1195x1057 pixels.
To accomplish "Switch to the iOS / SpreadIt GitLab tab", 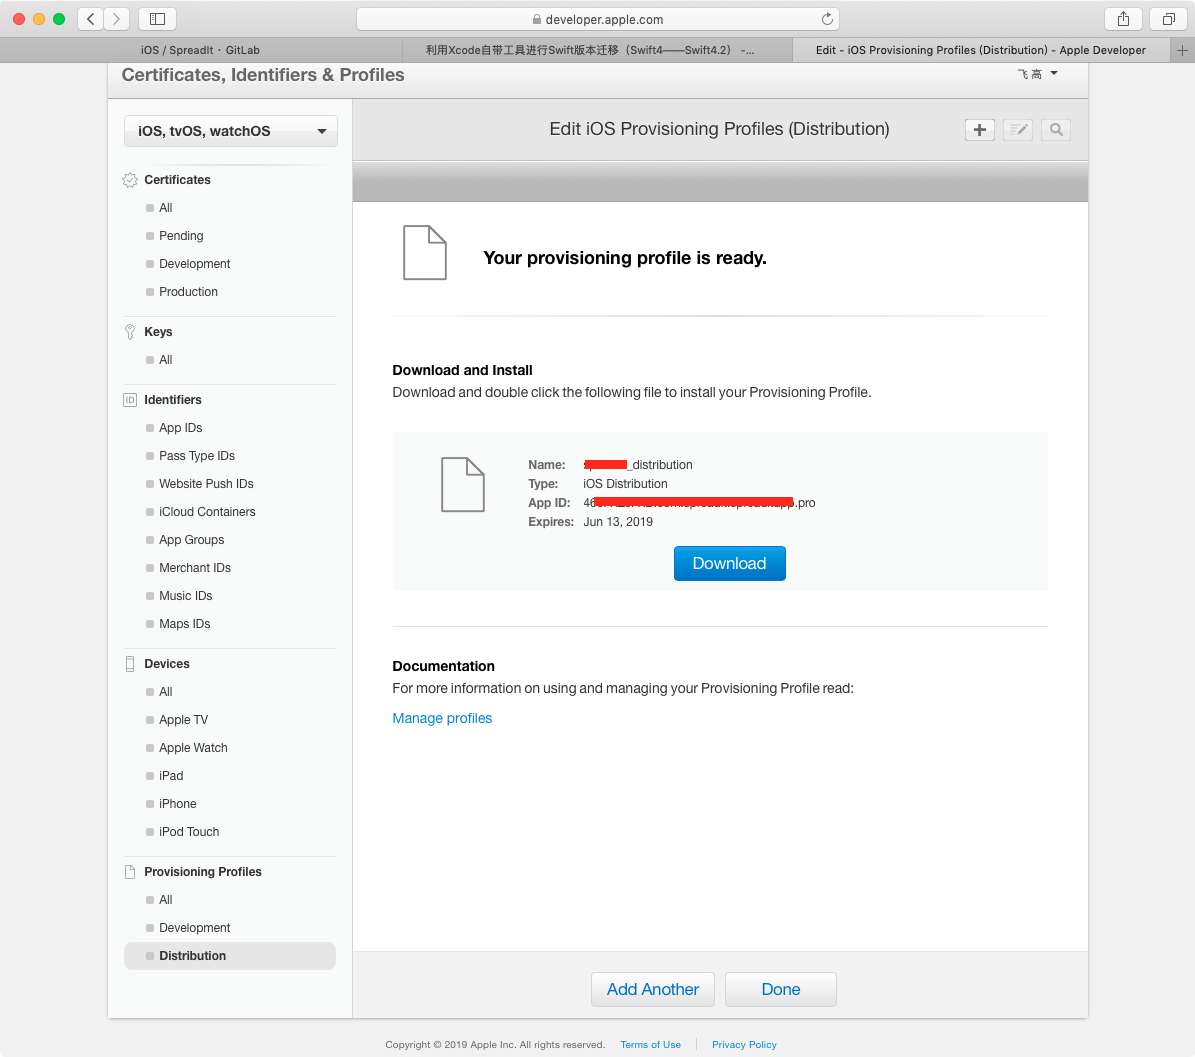I will [x=200, y=50].
